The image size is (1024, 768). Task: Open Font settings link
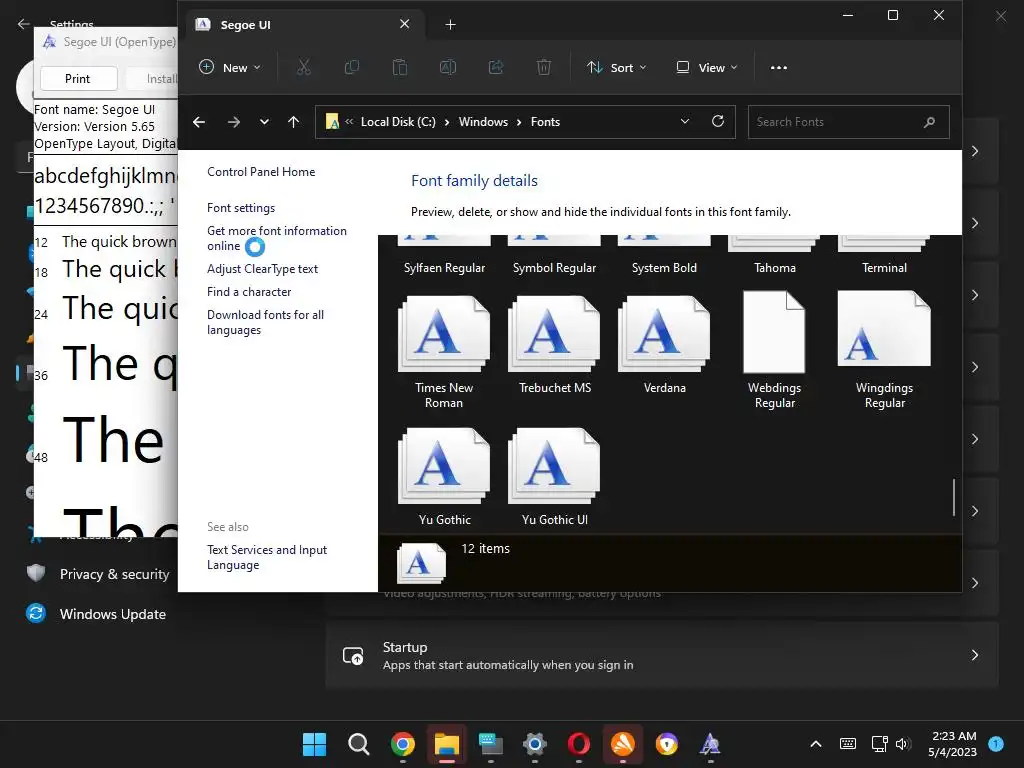click(241, 208)
